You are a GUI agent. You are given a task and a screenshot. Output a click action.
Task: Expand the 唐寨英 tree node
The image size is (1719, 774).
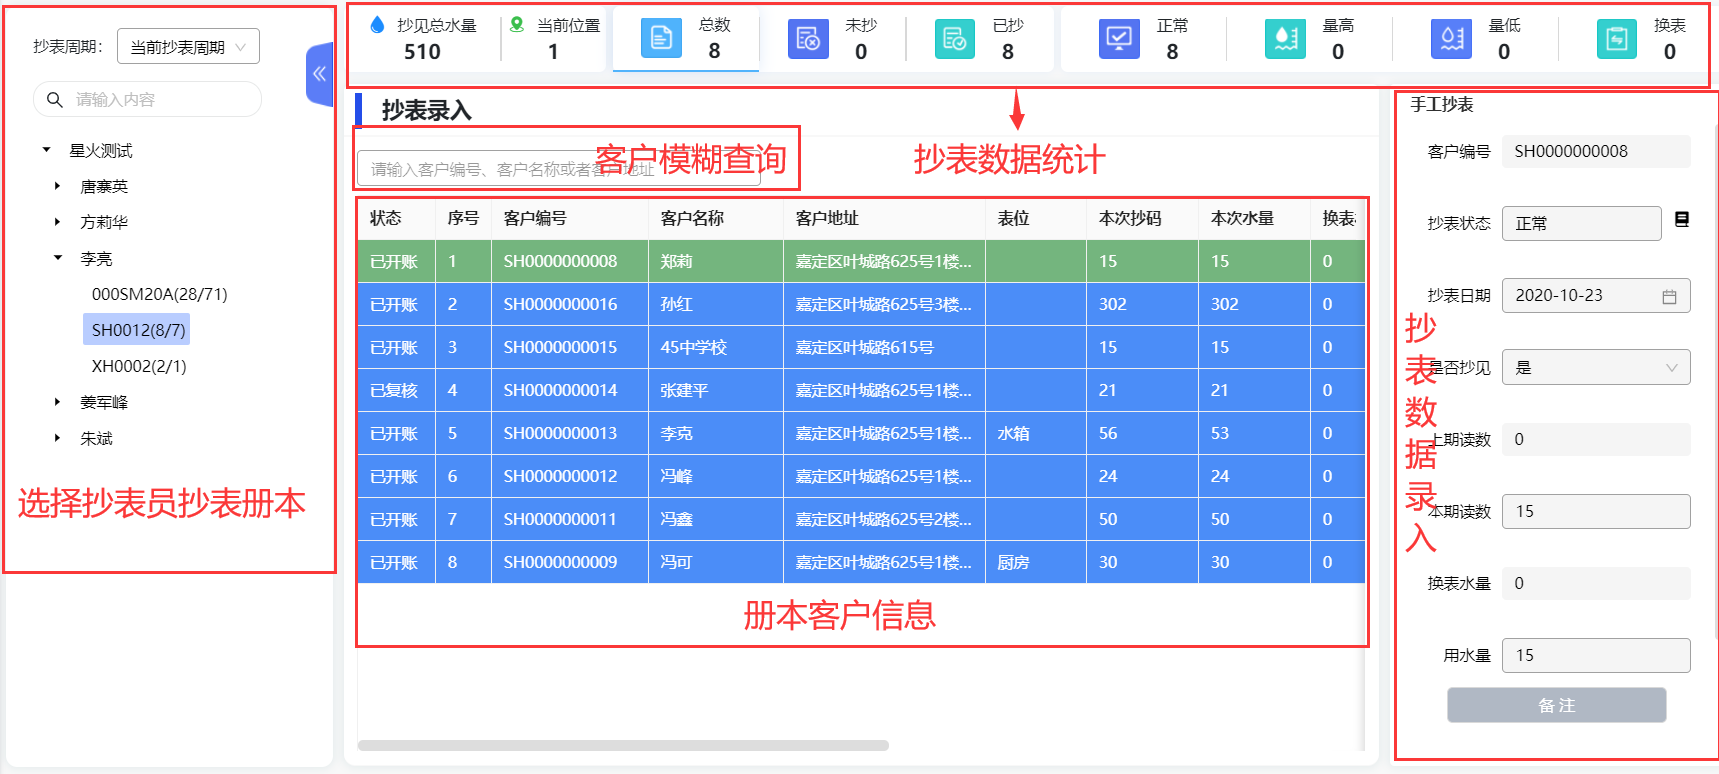(x=57, y=186)
